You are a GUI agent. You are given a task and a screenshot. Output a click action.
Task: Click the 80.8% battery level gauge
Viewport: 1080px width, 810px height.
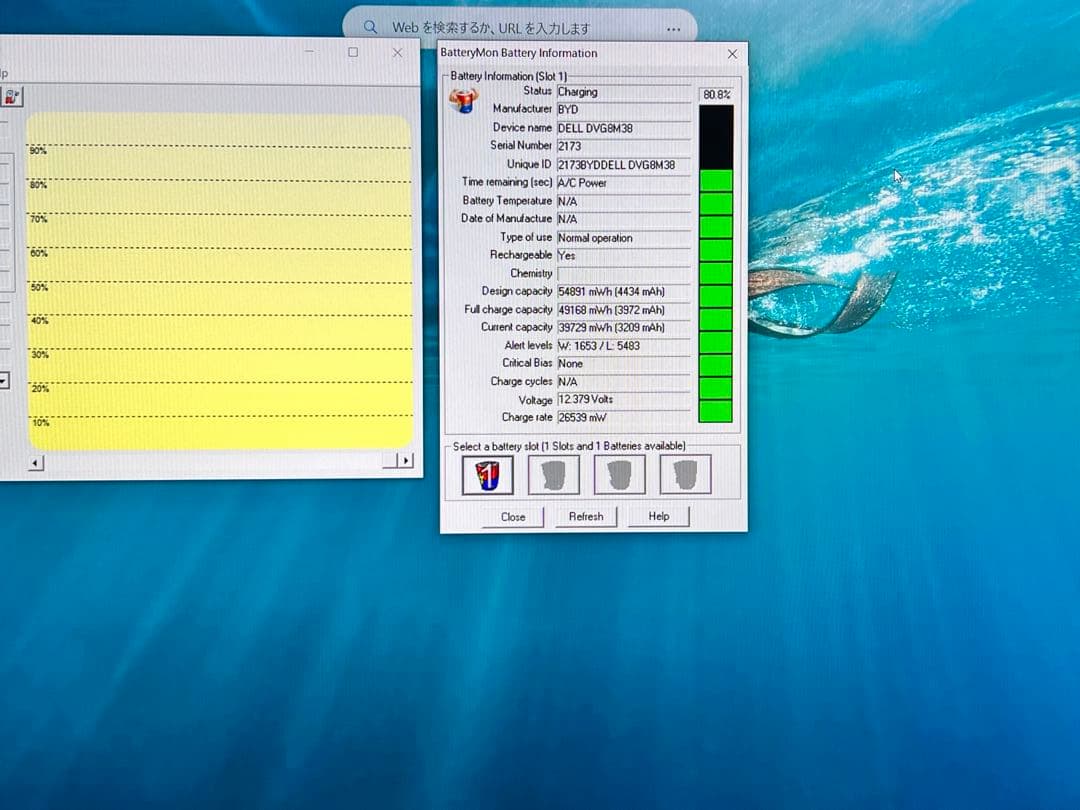716,263
